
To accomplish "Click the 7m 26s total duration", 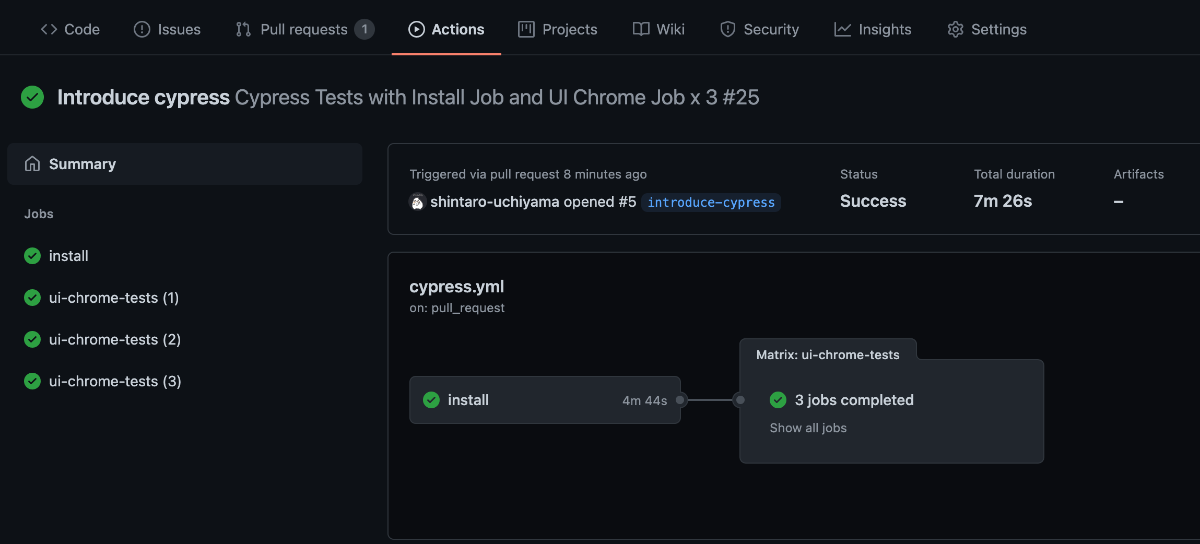I will coord(1003,201).
